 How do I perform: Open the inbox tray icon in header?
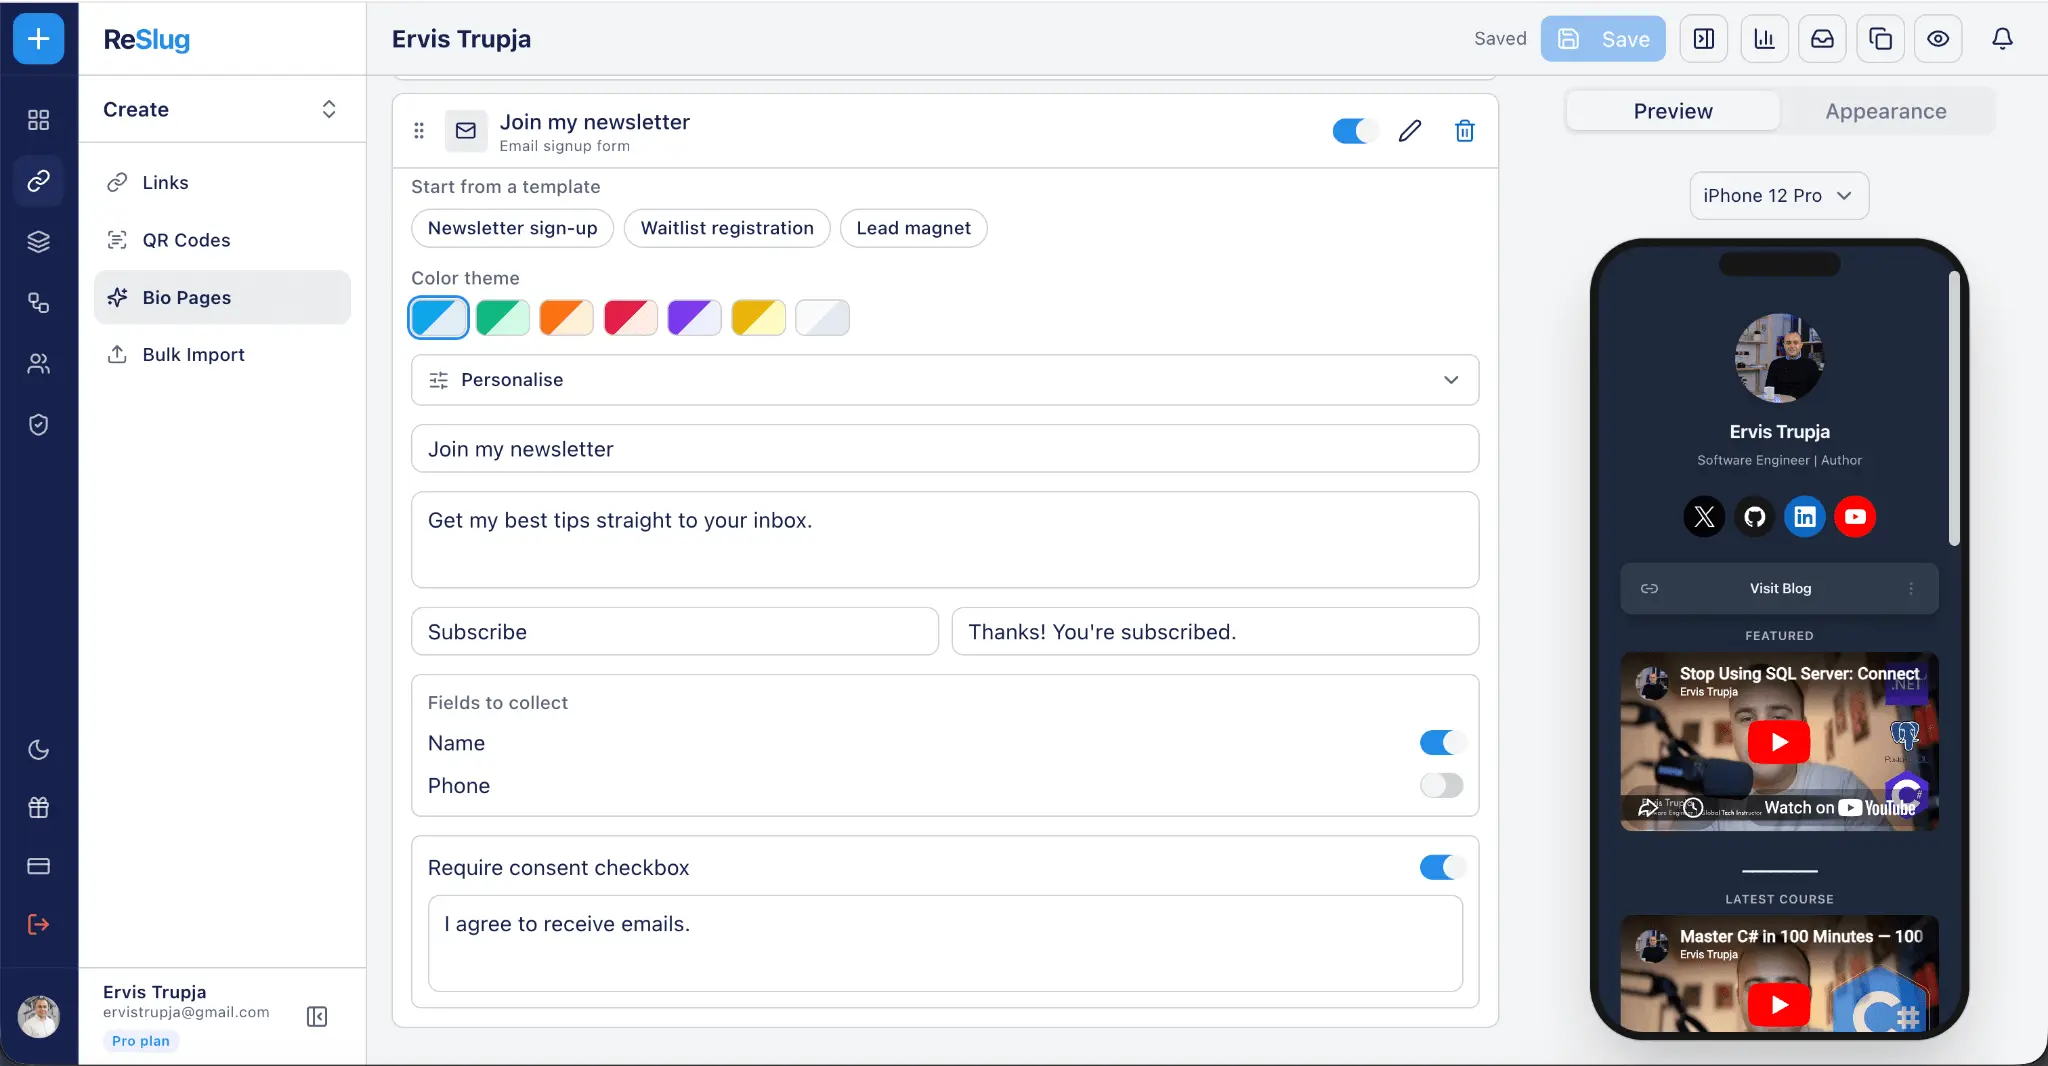tap(1822, 39)
